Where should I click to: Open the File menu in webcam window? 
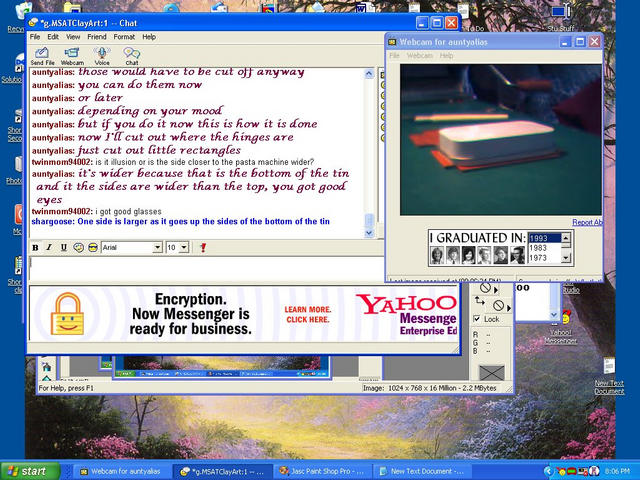coord(394,56)
